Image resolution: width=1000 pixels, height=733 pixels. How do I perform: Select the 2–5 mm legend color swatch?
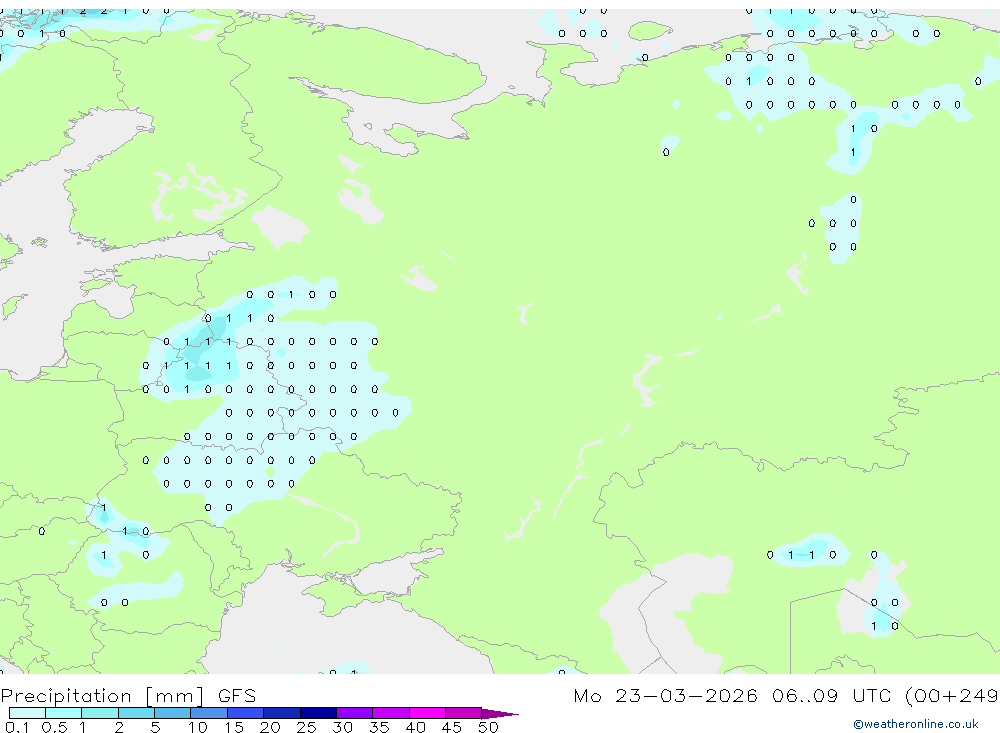(136, 713)
